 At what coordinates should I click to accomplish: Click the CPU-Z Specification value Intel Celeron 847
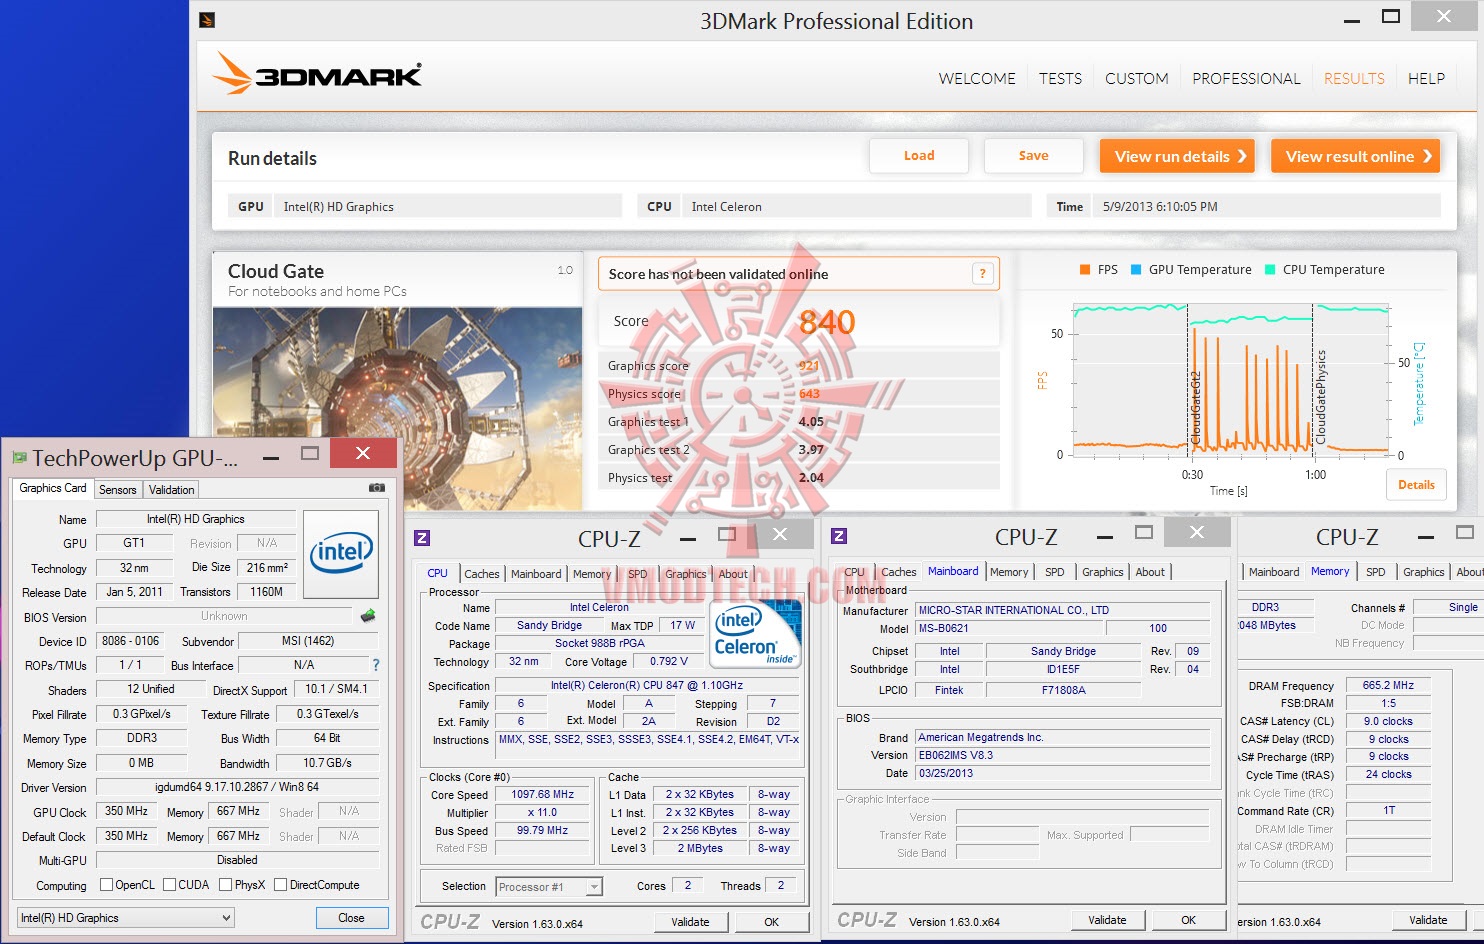point(647,686)
